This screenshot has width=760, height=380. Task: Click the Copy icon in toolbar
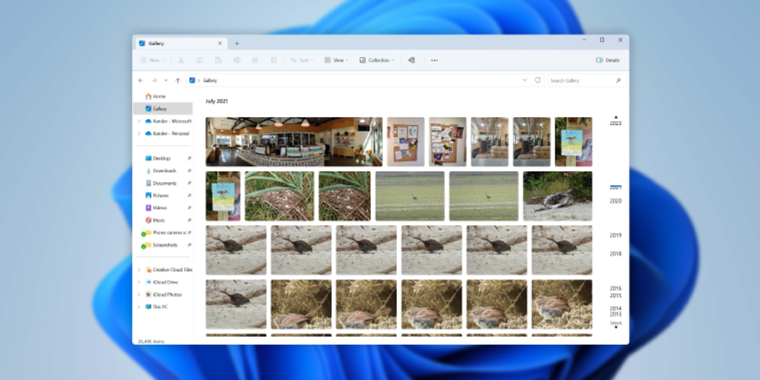coord(199,60)
